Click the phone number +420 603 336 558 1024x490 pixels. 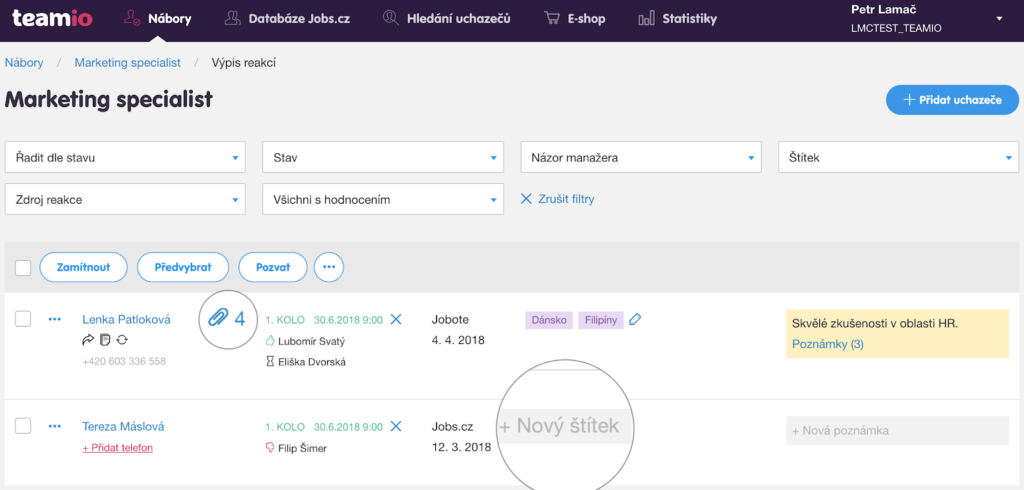pyautogui.click(x=124, y=361)
